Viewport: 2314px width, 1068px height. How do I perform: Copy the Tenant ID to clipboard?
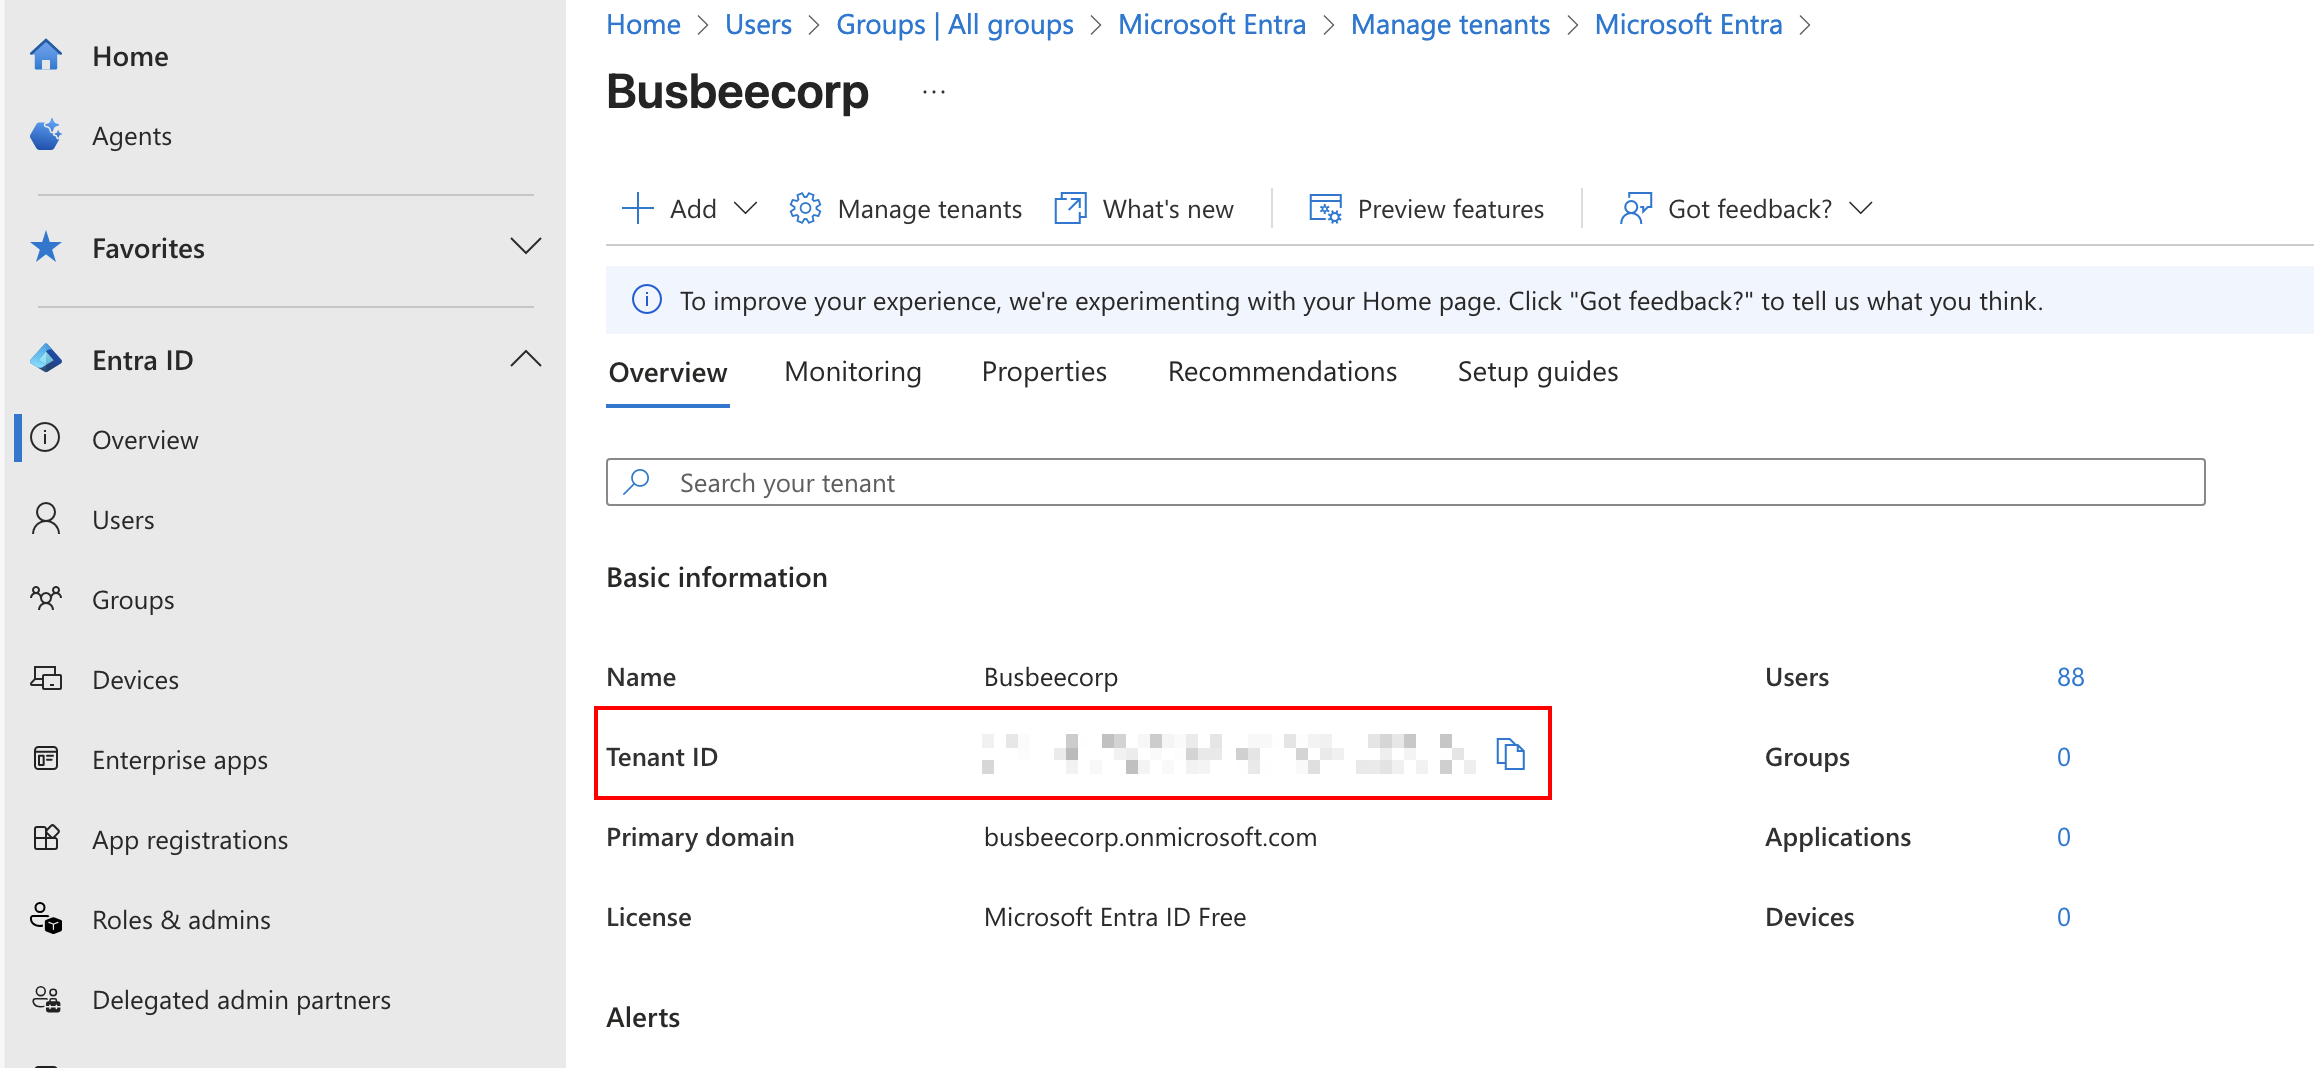pyautogui.click(x=1510, y=754)
